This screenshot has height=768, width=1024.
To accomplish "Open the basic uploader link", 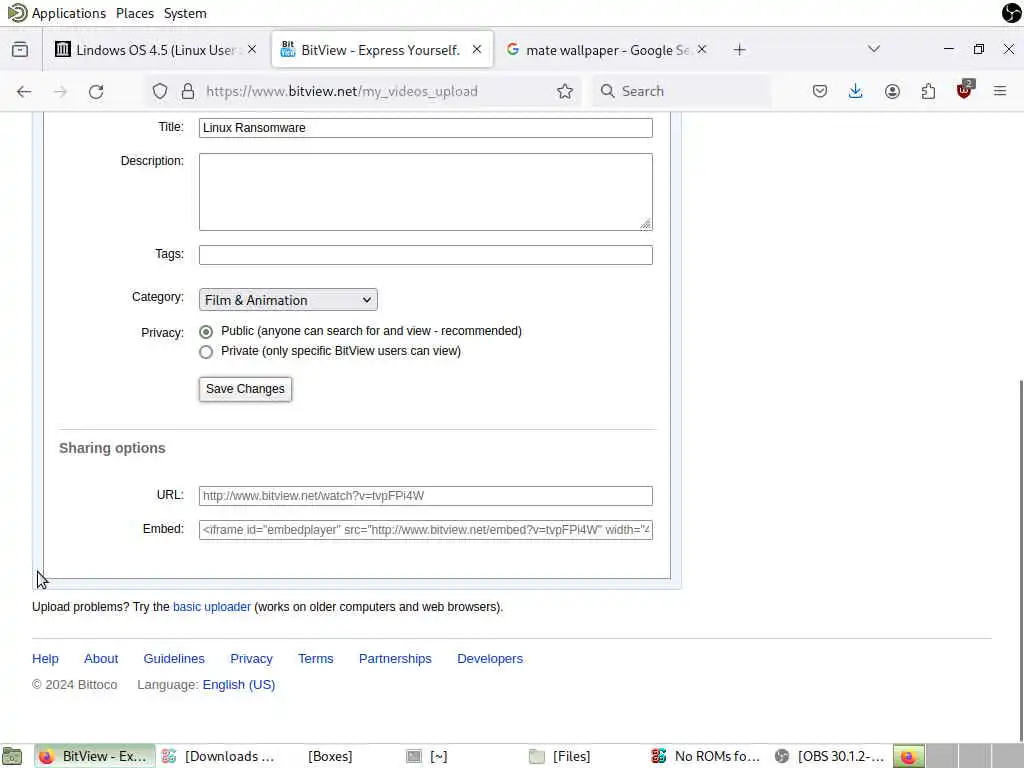I will pyautogui.click(x=212, y=607).
